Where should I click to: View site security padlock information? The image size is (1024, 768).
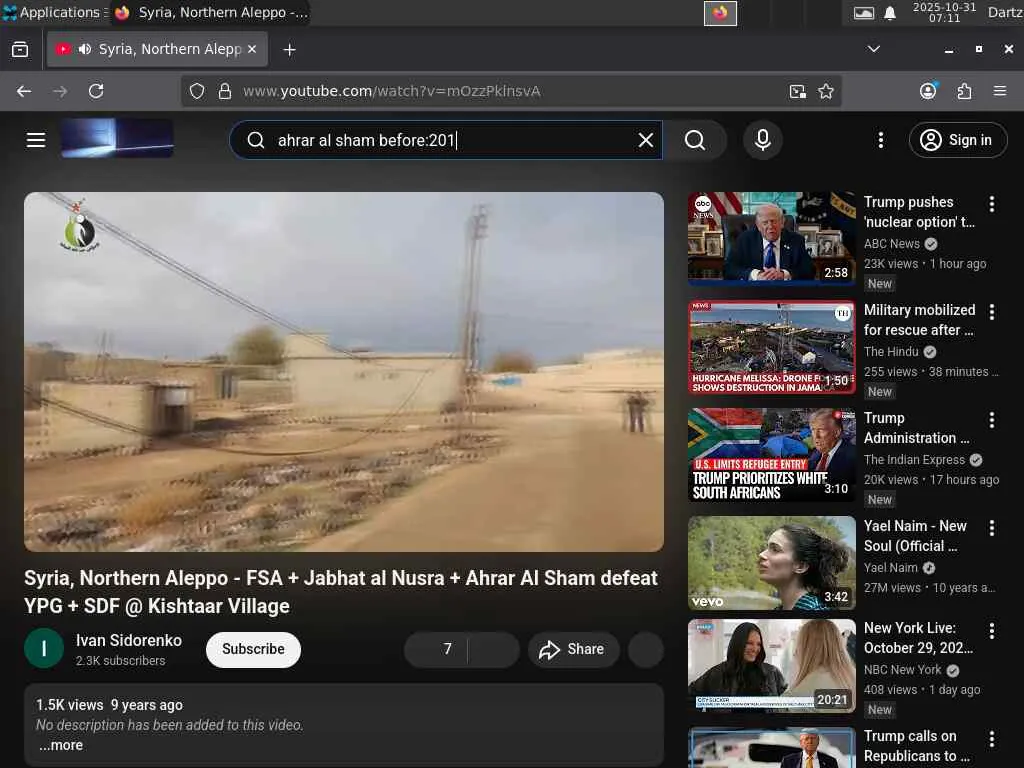click(x=225, y=91)
